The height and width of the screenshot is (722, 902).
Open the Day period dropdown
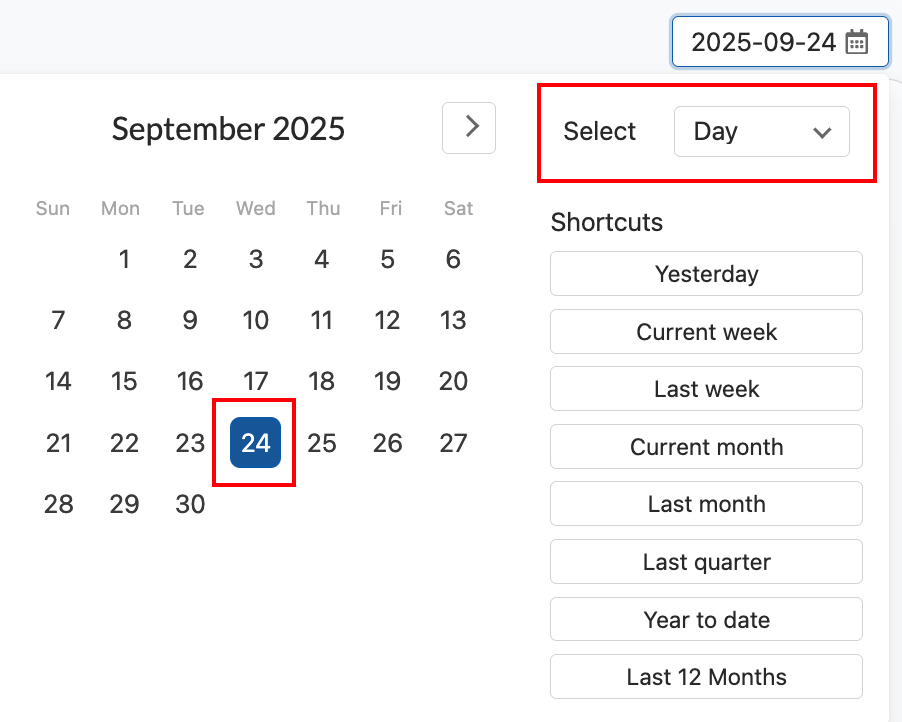point(761,132)
